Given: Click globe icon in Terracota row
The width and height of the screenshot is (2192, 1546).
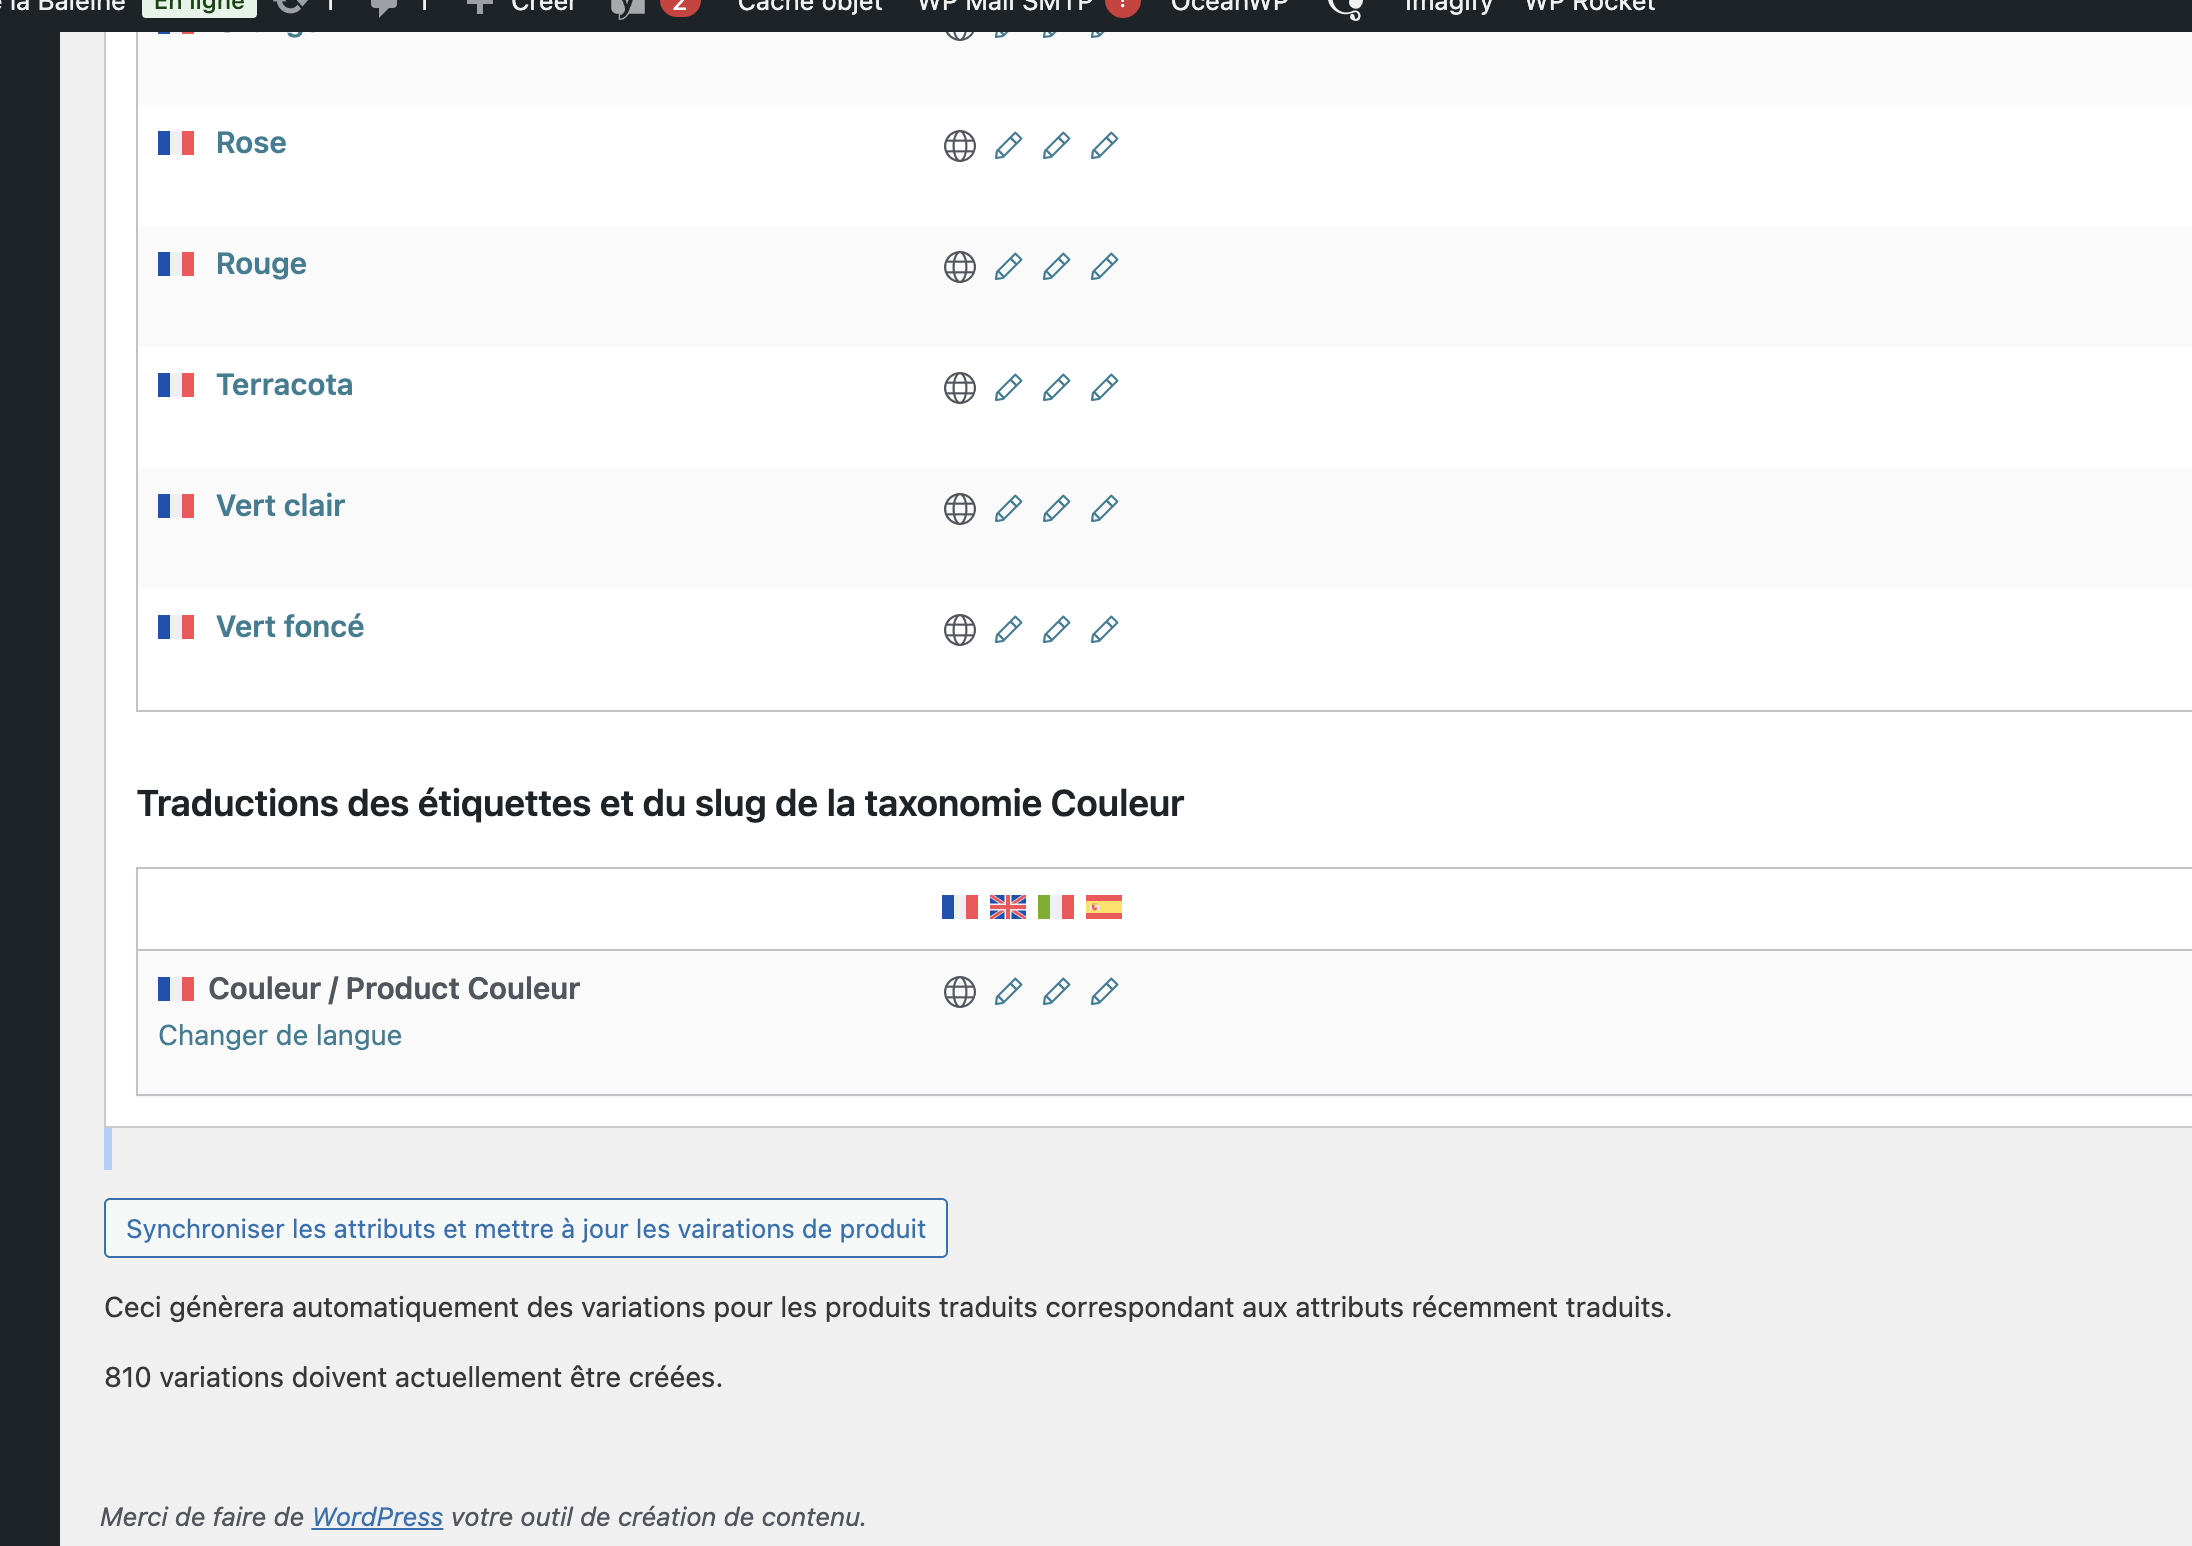Looking at the screenshot, I should coord(959,388).
